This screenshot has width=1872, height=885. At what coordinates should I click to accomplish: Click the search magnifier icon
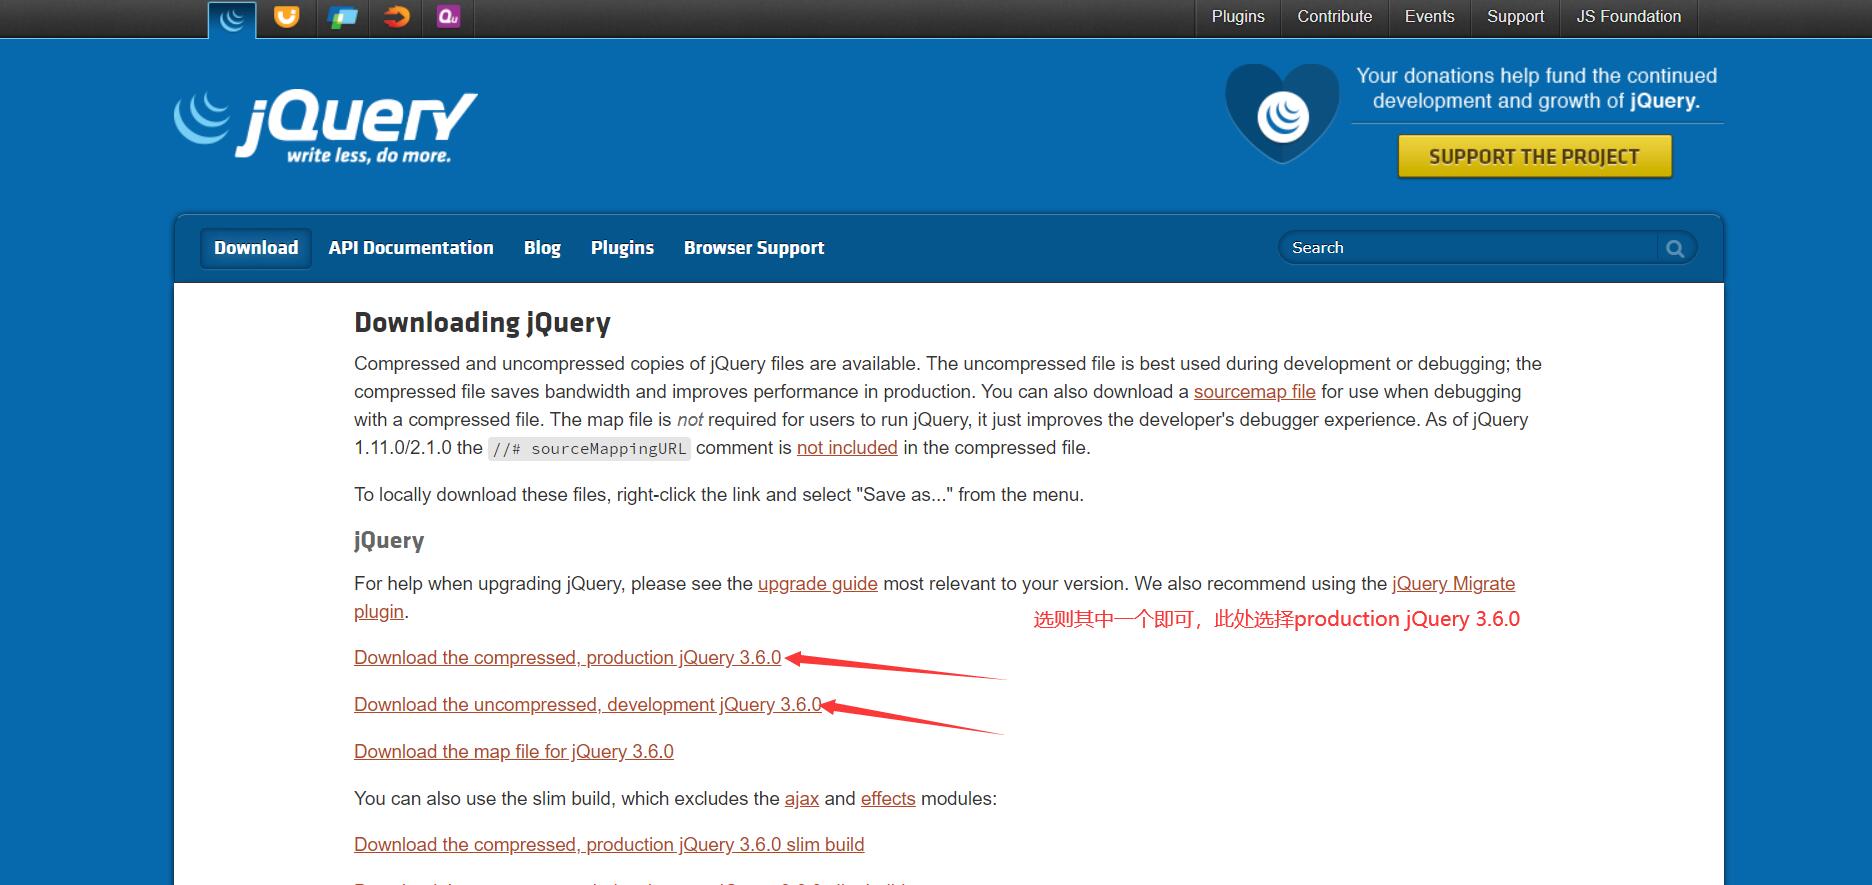pyautogui.click(x=1675, y=248)
